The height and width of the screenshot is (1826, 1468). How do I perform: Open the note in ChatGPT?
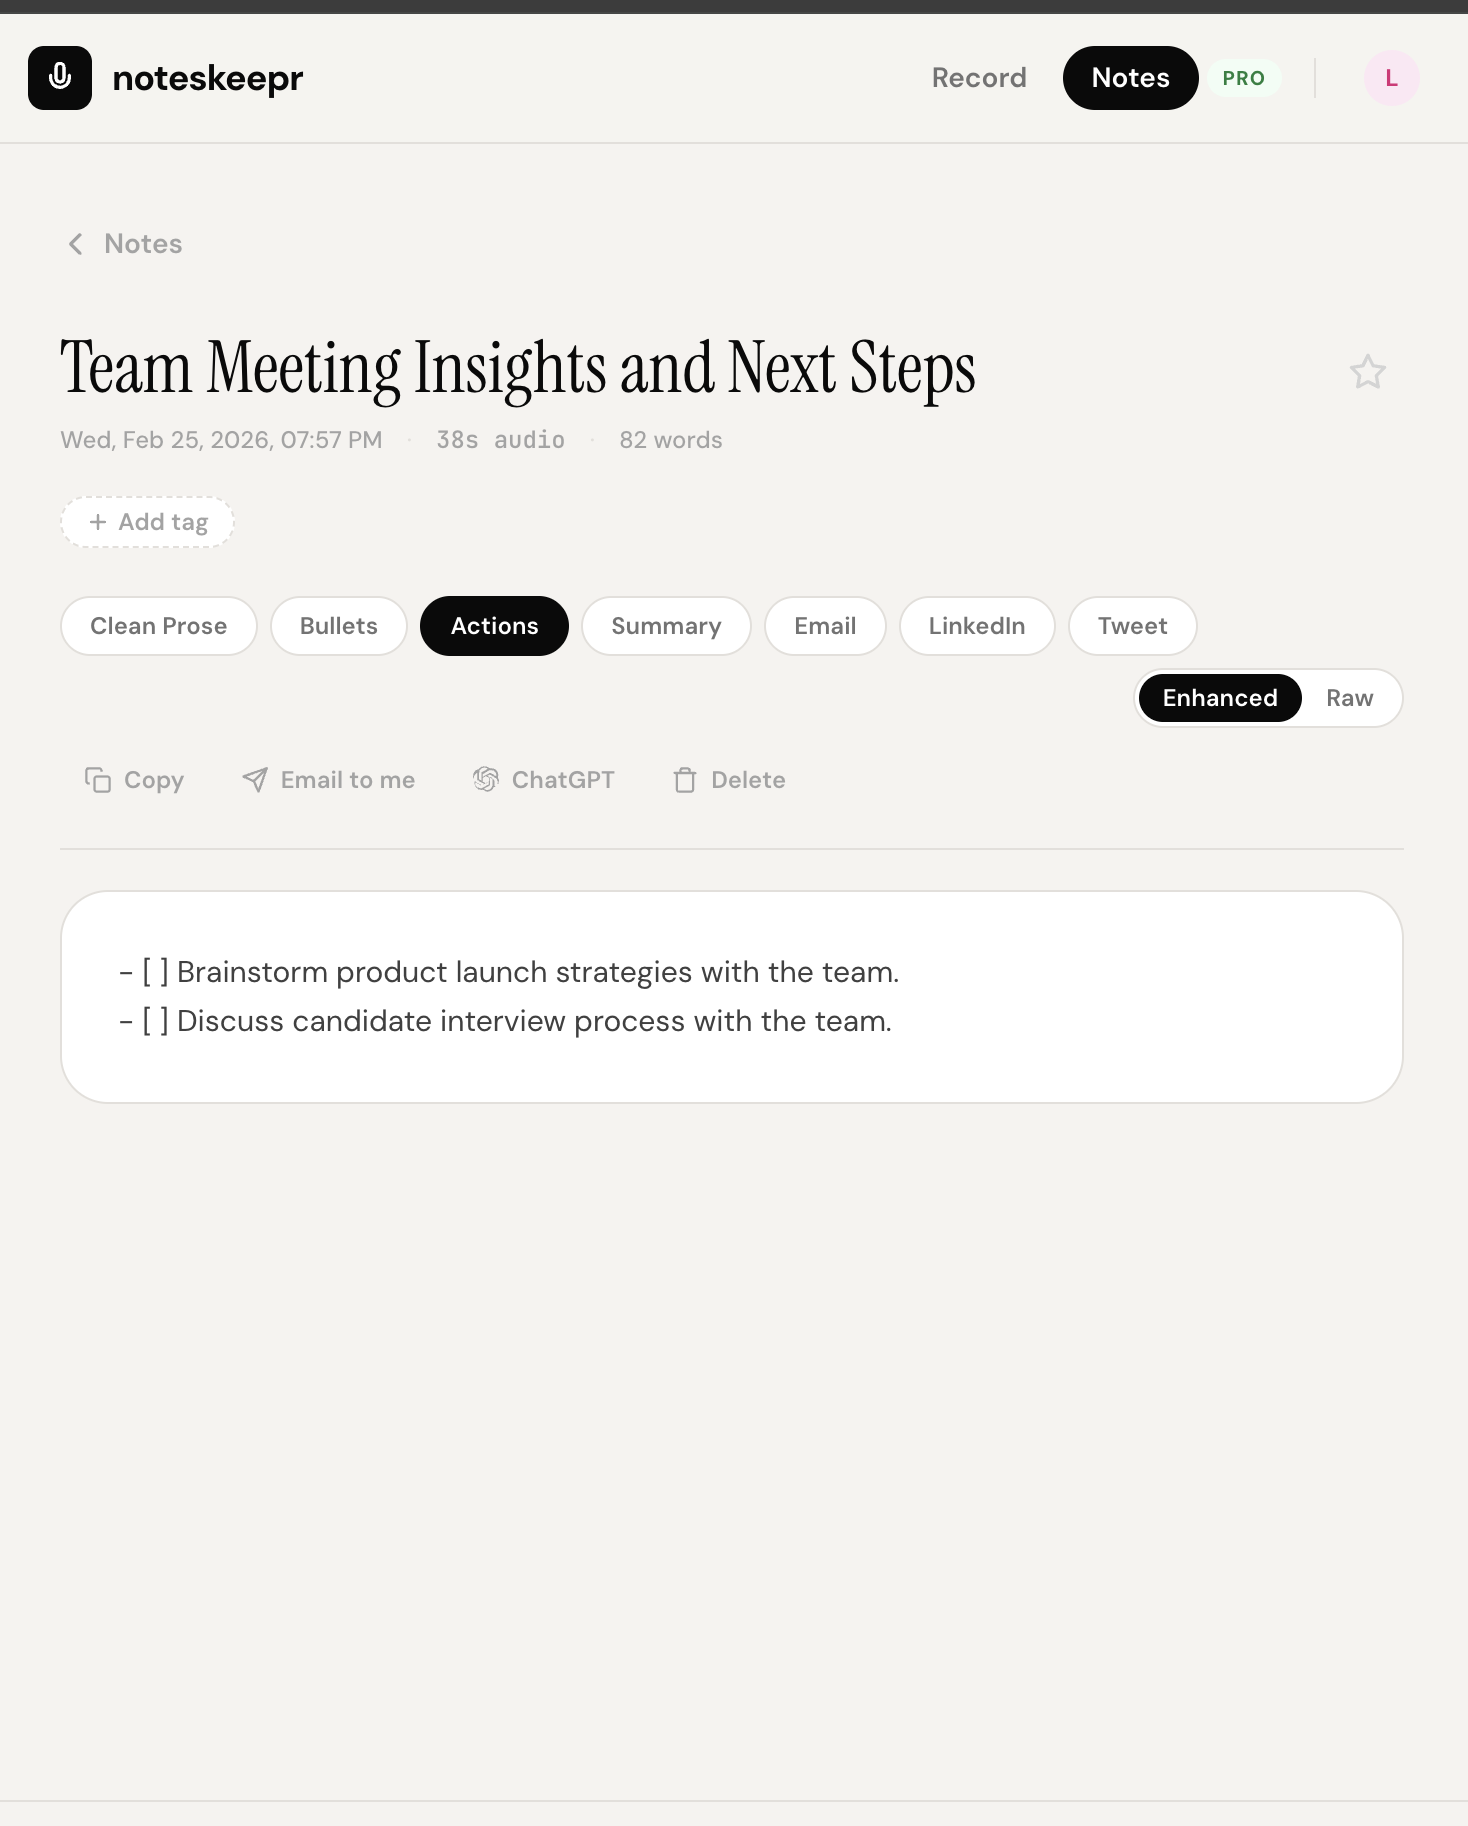[544, 780]
